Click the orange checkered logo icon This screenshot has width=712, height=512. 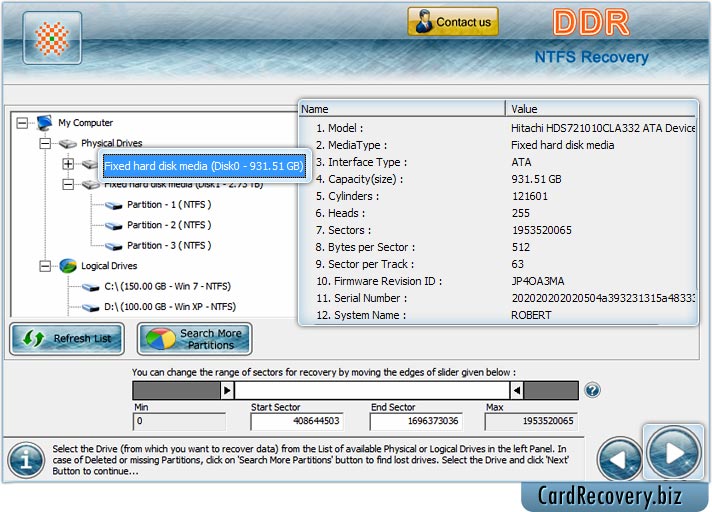[x=52, y=38]
